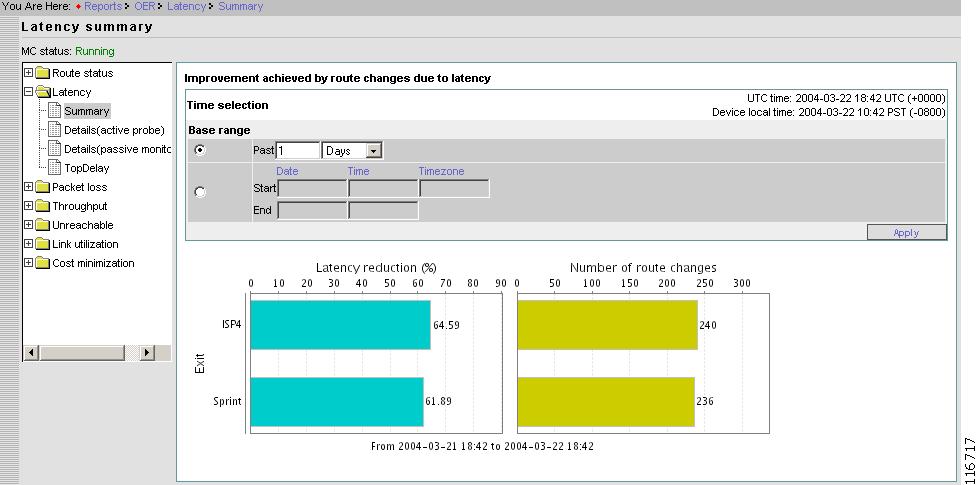This screenshot has height=485, width=977.
Task: Click the Details(passive monitor) document icon
Action: click(55, 149)
